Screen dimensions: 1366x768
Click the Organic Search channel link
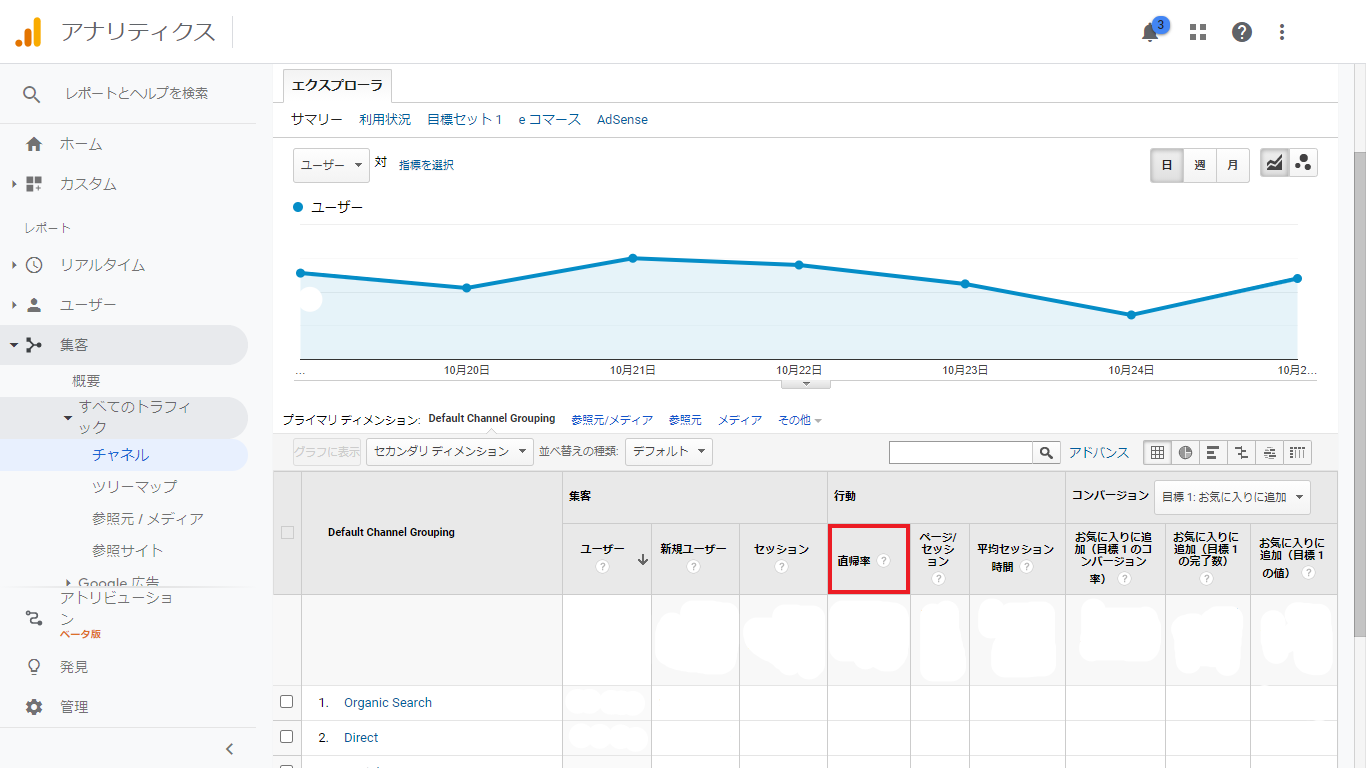point(388,703)
